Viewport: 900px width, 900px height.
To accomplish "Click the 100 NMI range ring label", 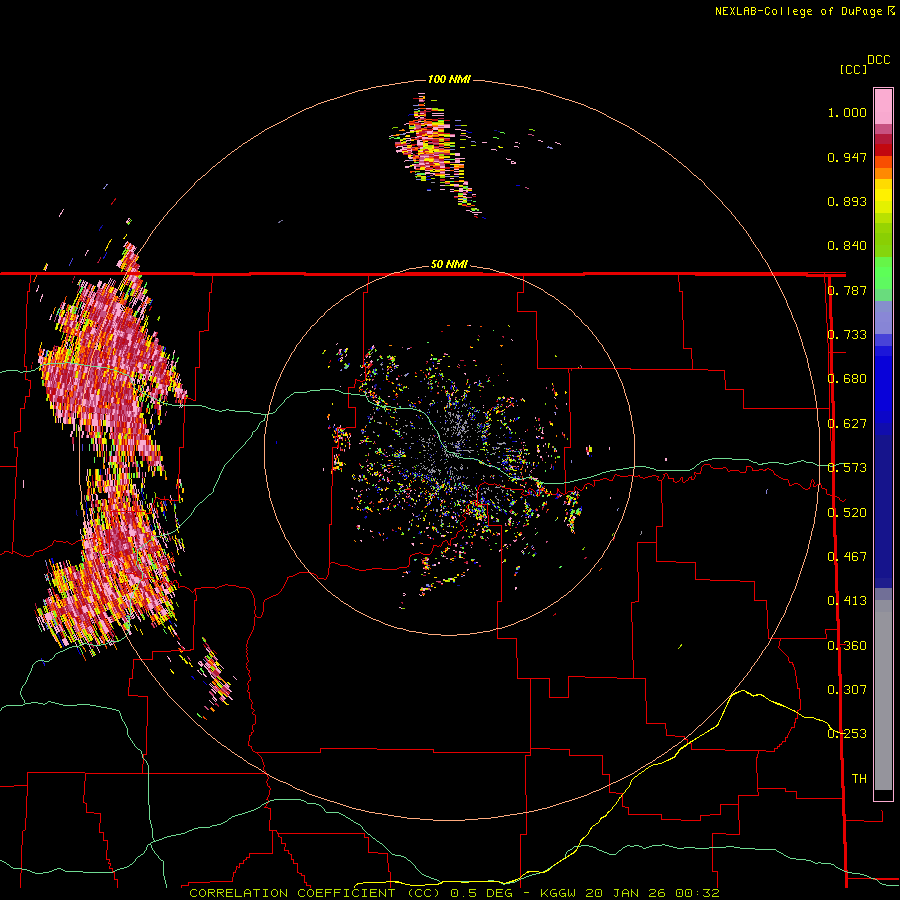I will pos(449,79).
